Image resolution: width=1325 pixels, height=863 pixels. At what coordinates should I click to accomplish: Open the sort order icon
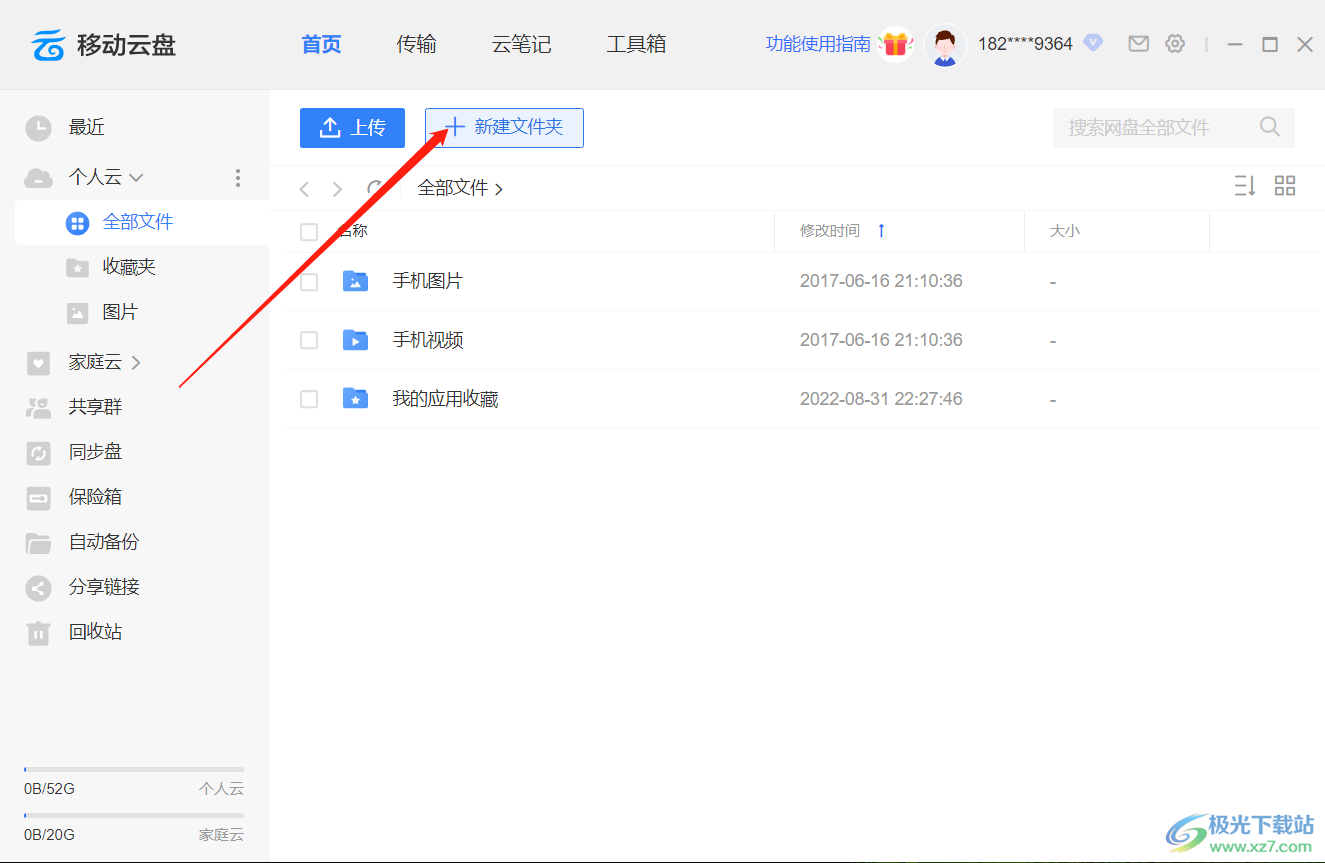(x=1244, y=186)
